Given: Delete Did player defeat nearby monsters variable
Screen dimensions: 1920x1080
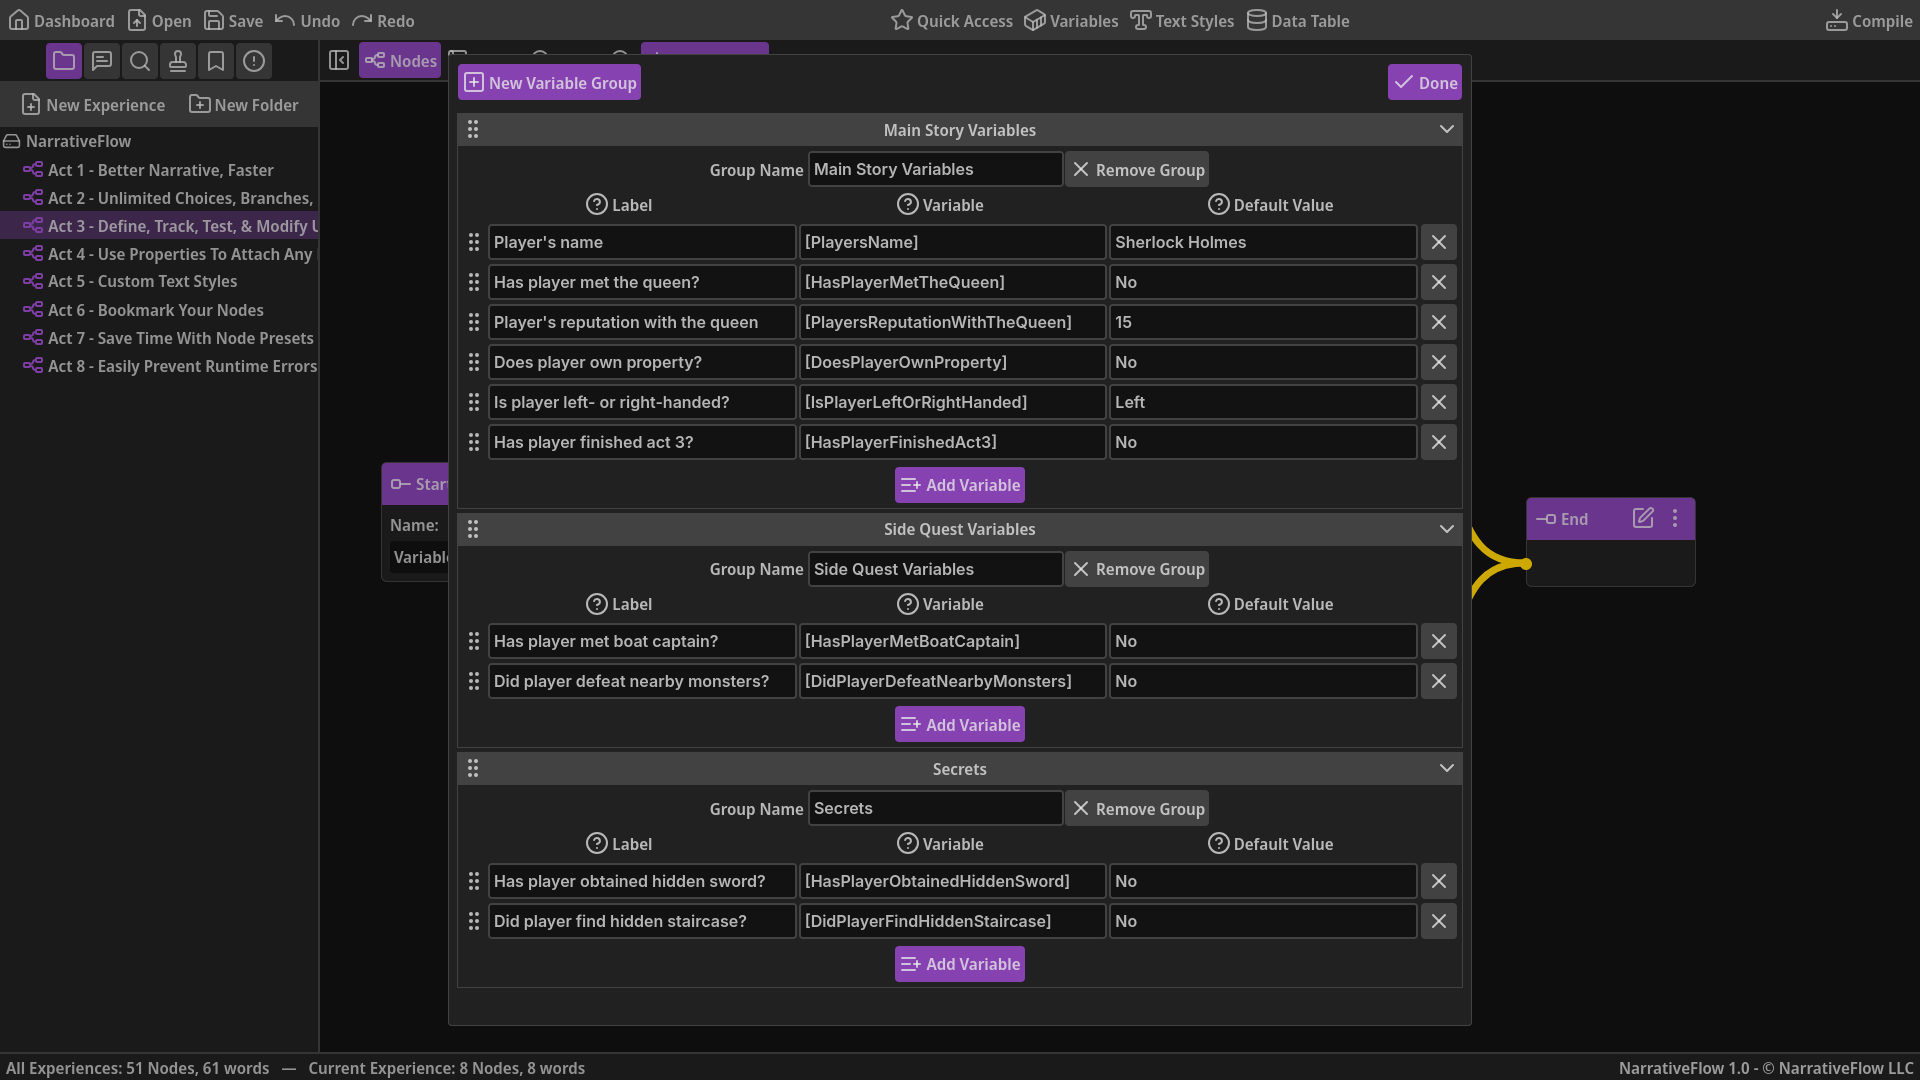Looking at the screenshot, I should click(1439, 681).
